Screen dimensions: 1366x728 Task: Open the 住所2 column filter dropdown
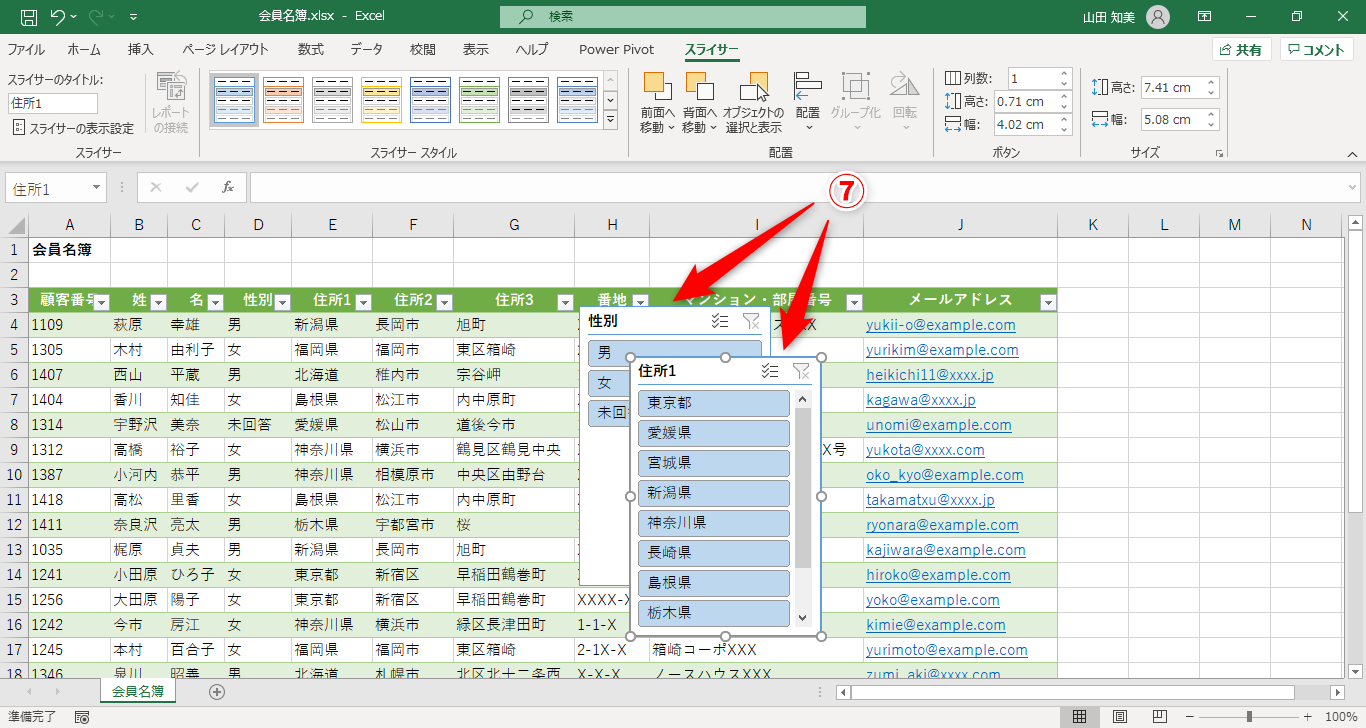pos(444,302)
